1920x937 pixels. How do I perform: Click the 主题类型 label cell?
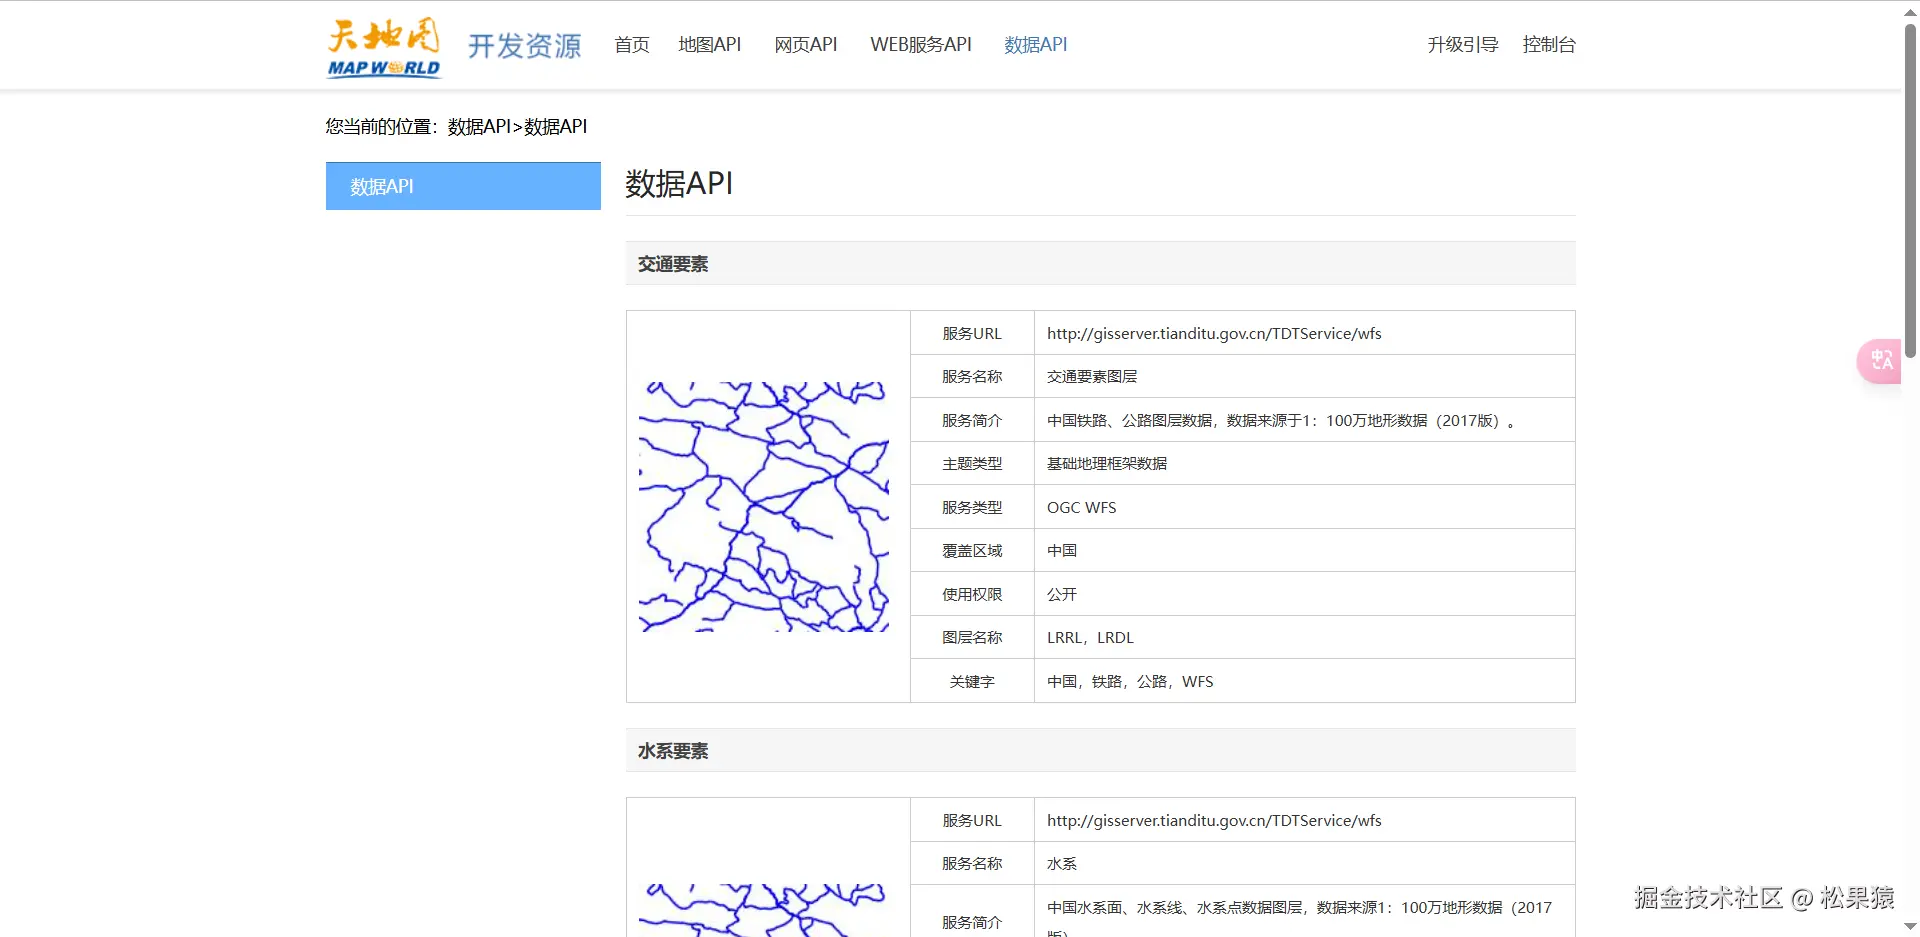[x=972, y=464]
